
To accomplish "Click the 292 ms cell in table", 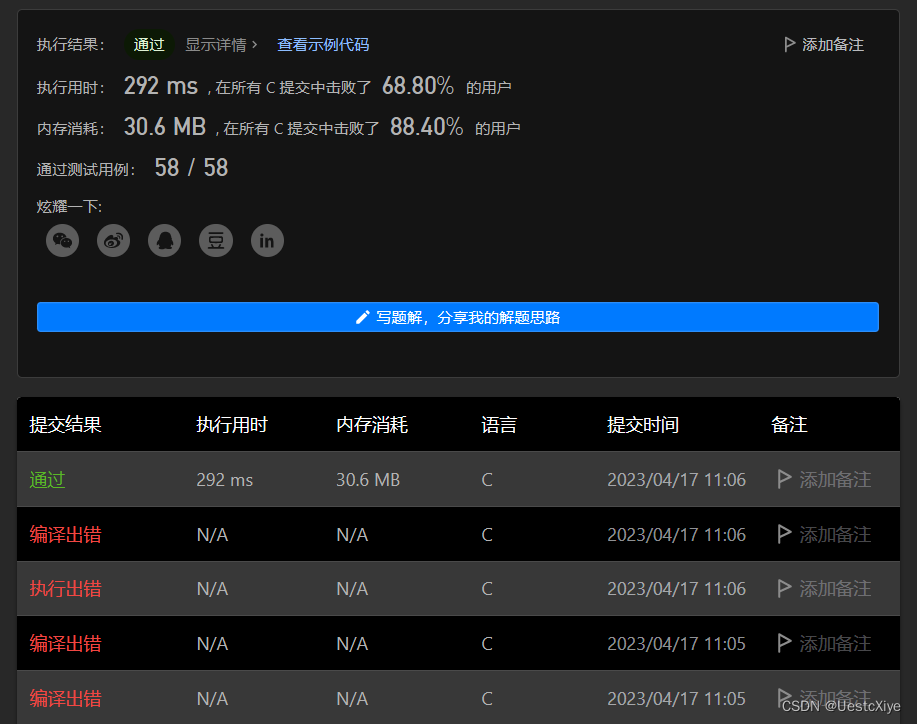I will pos(225,480).
